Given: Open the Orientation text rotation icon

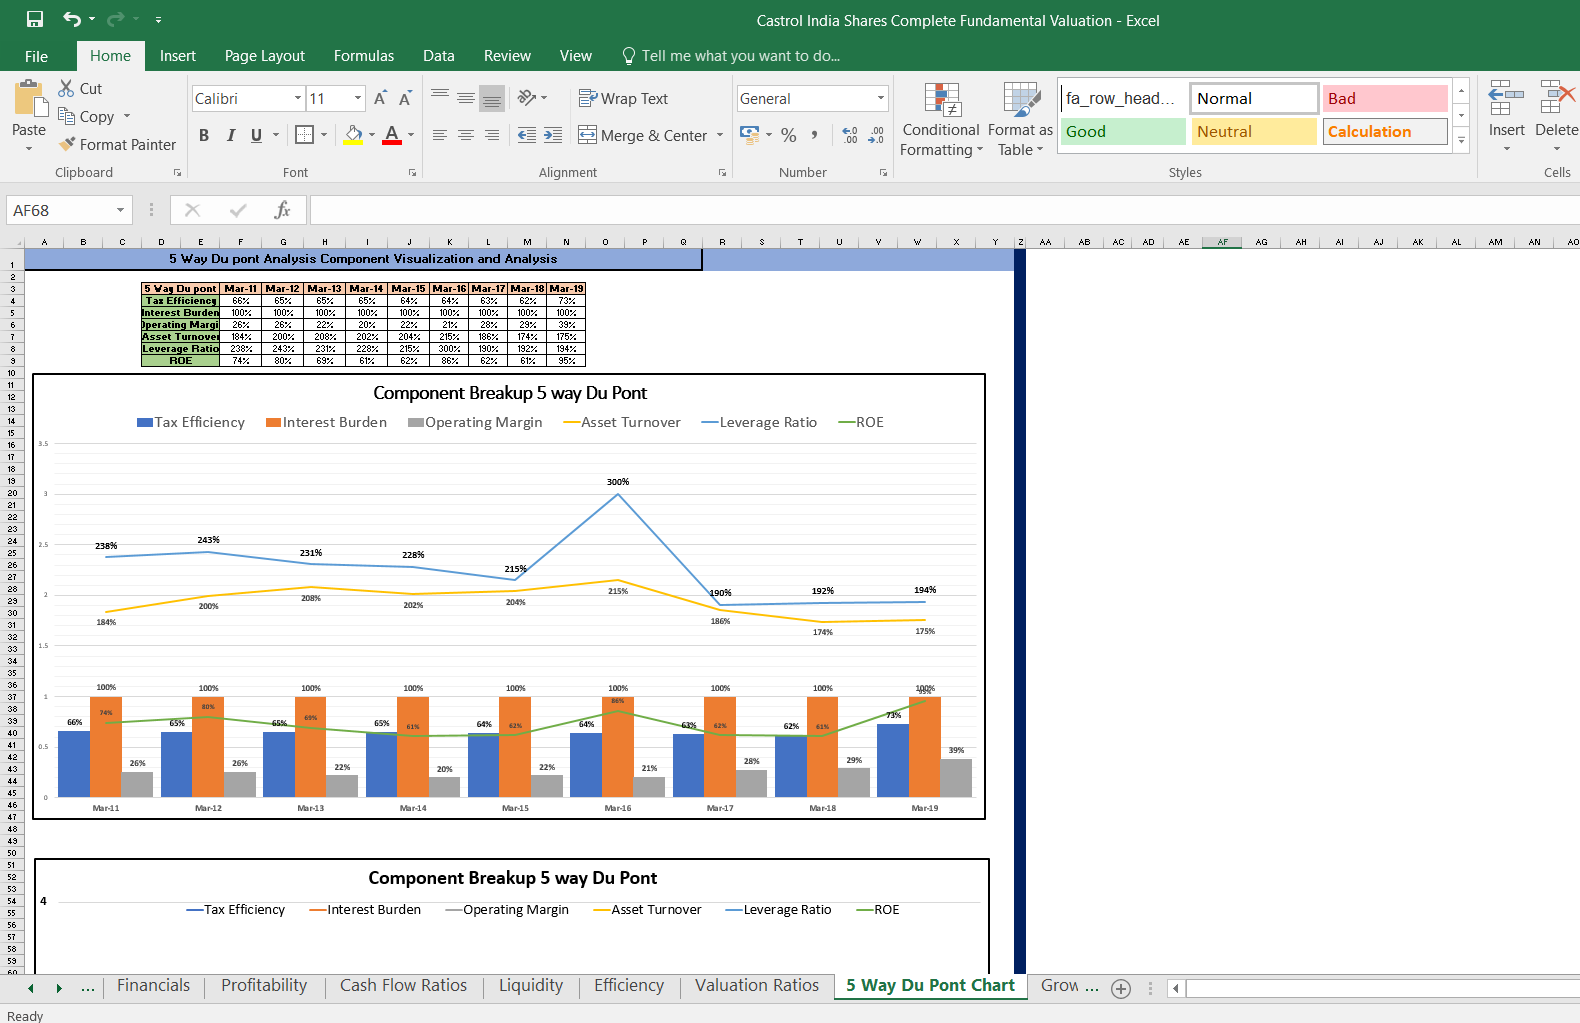Looking at the screenshot, I should (527, 97).
